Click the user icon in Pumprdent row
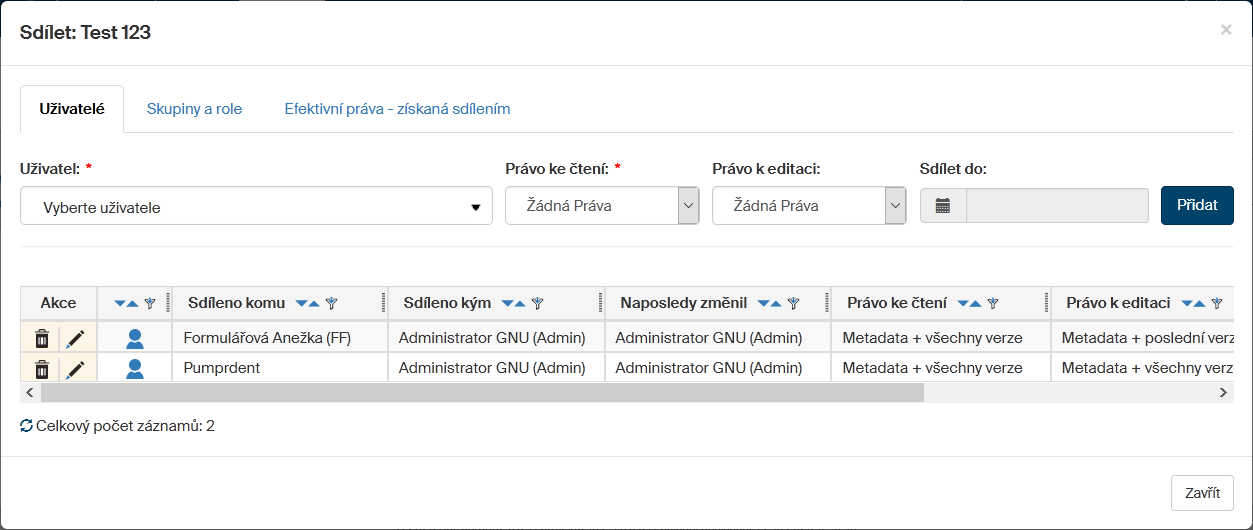The width and height of the screenshot is (1253, 530). click(135, 370)
